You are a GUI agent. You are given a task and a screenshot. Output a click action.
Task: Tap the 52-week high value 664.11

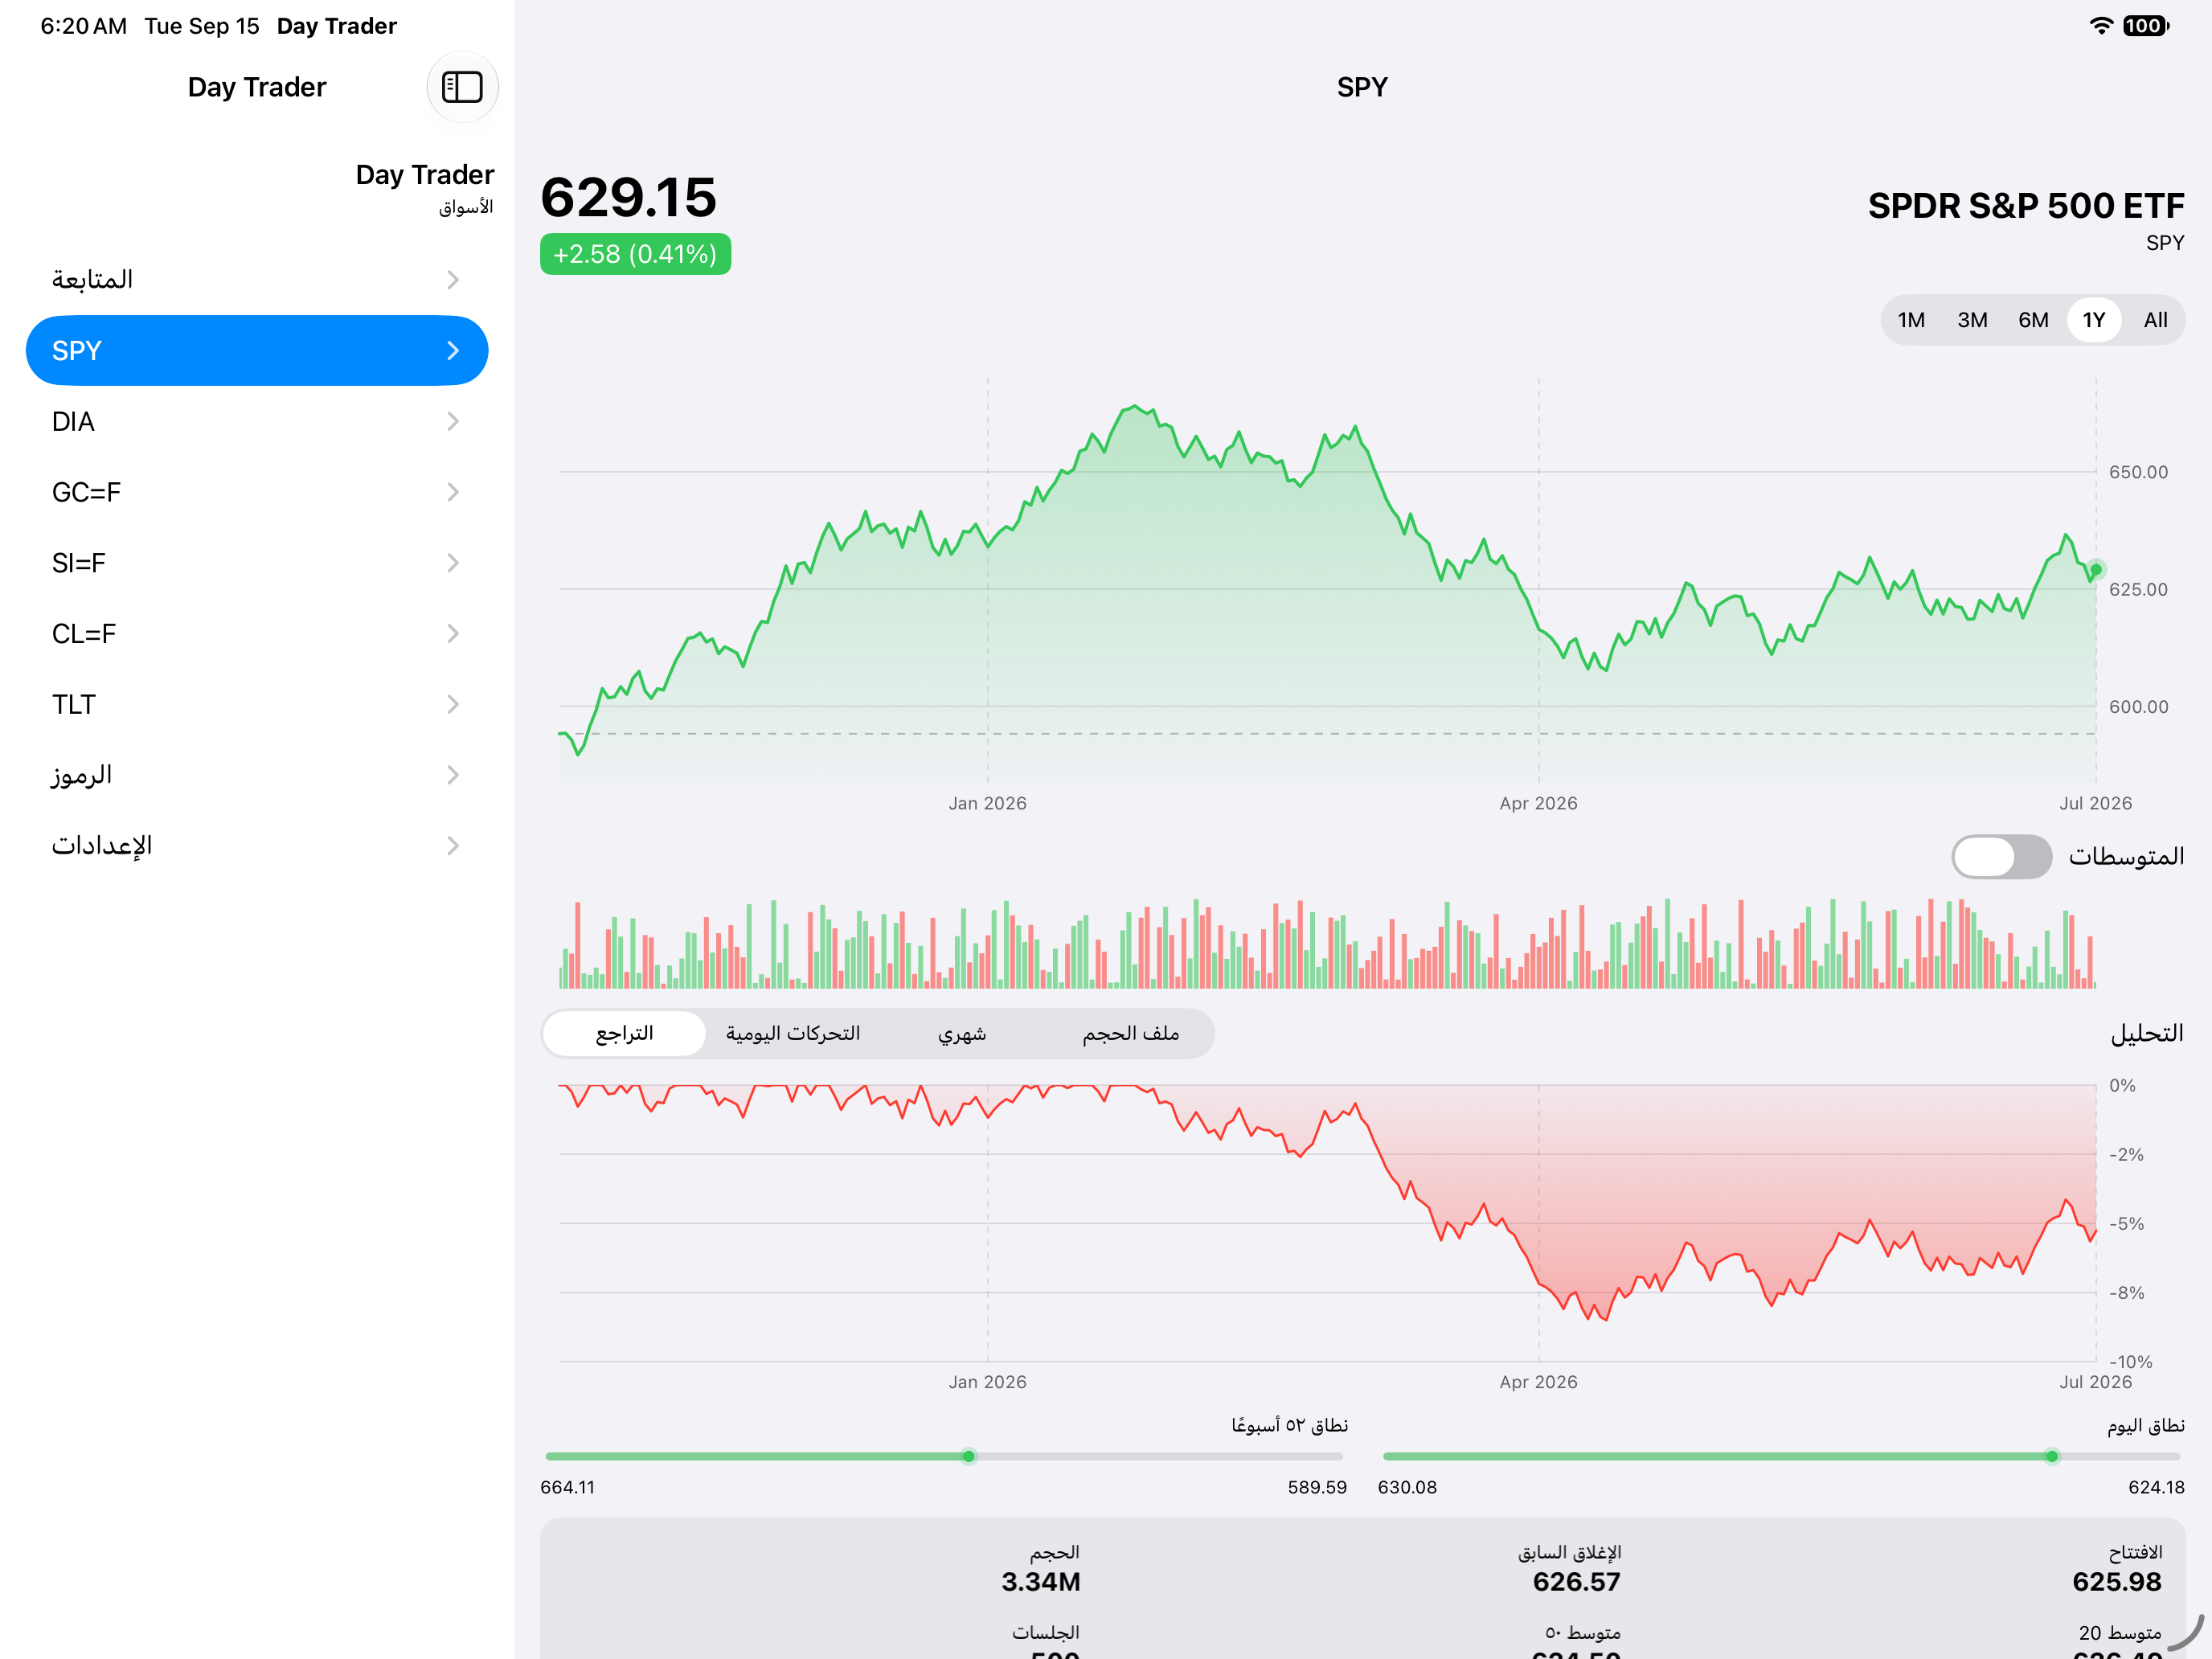[567, 1487]
